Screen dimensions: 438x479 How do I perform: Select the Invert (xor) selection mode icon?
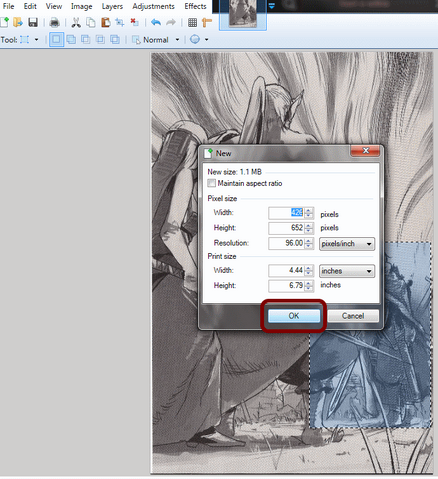click(x=115, y=39)
